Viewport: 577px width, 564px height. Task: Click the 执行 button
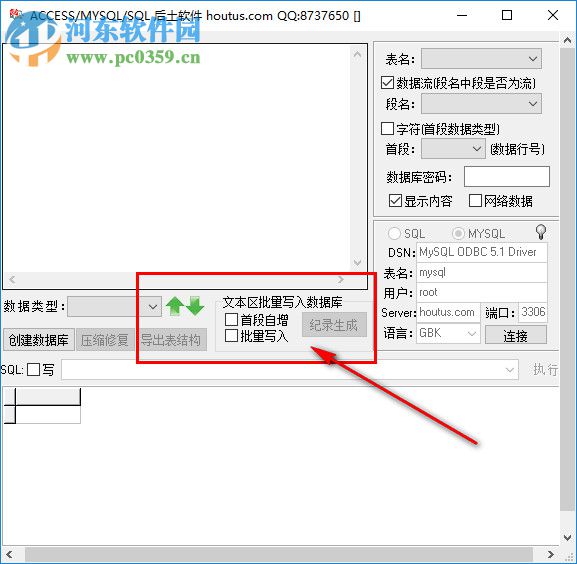pyautogui.click(x=545, y=369)
